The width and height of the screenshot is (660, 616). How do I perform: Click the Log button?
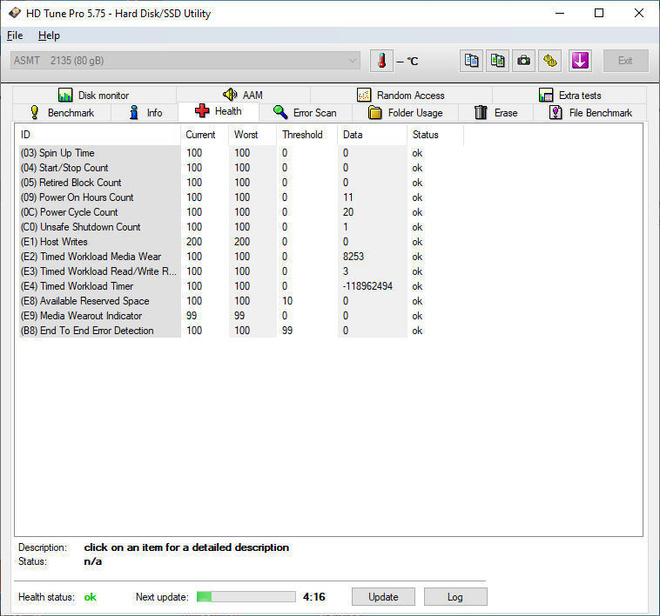tap(455, 597)
